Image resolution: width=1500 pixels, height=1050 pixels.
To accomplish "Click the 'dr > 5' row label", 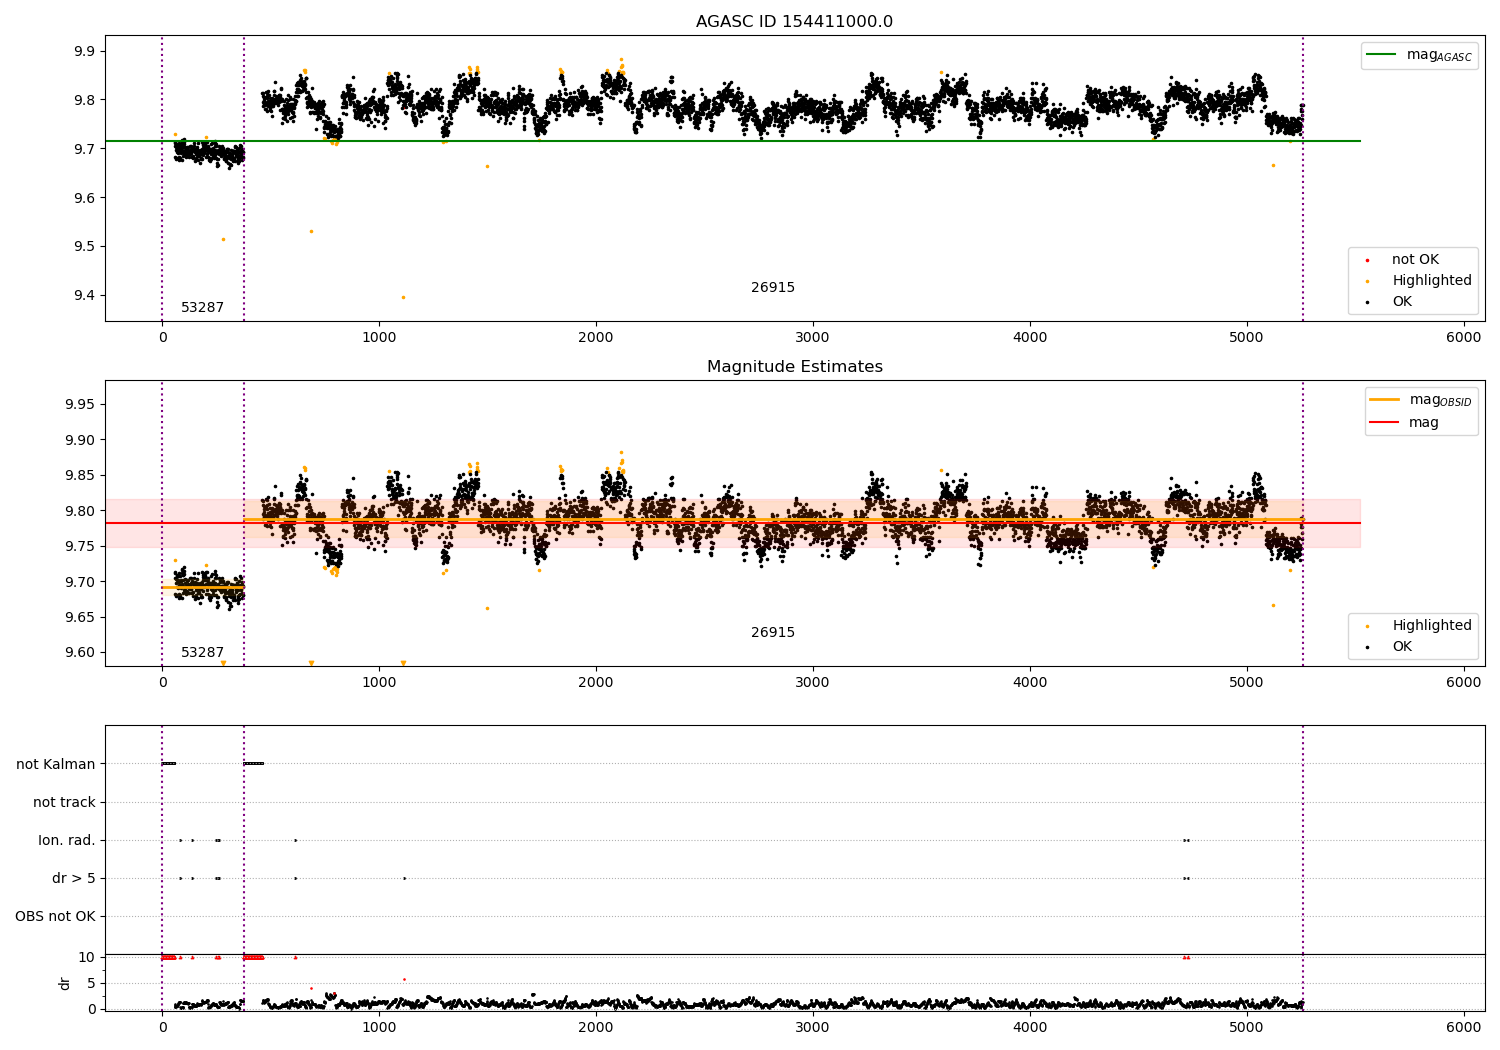I will [x=74, y=879].
